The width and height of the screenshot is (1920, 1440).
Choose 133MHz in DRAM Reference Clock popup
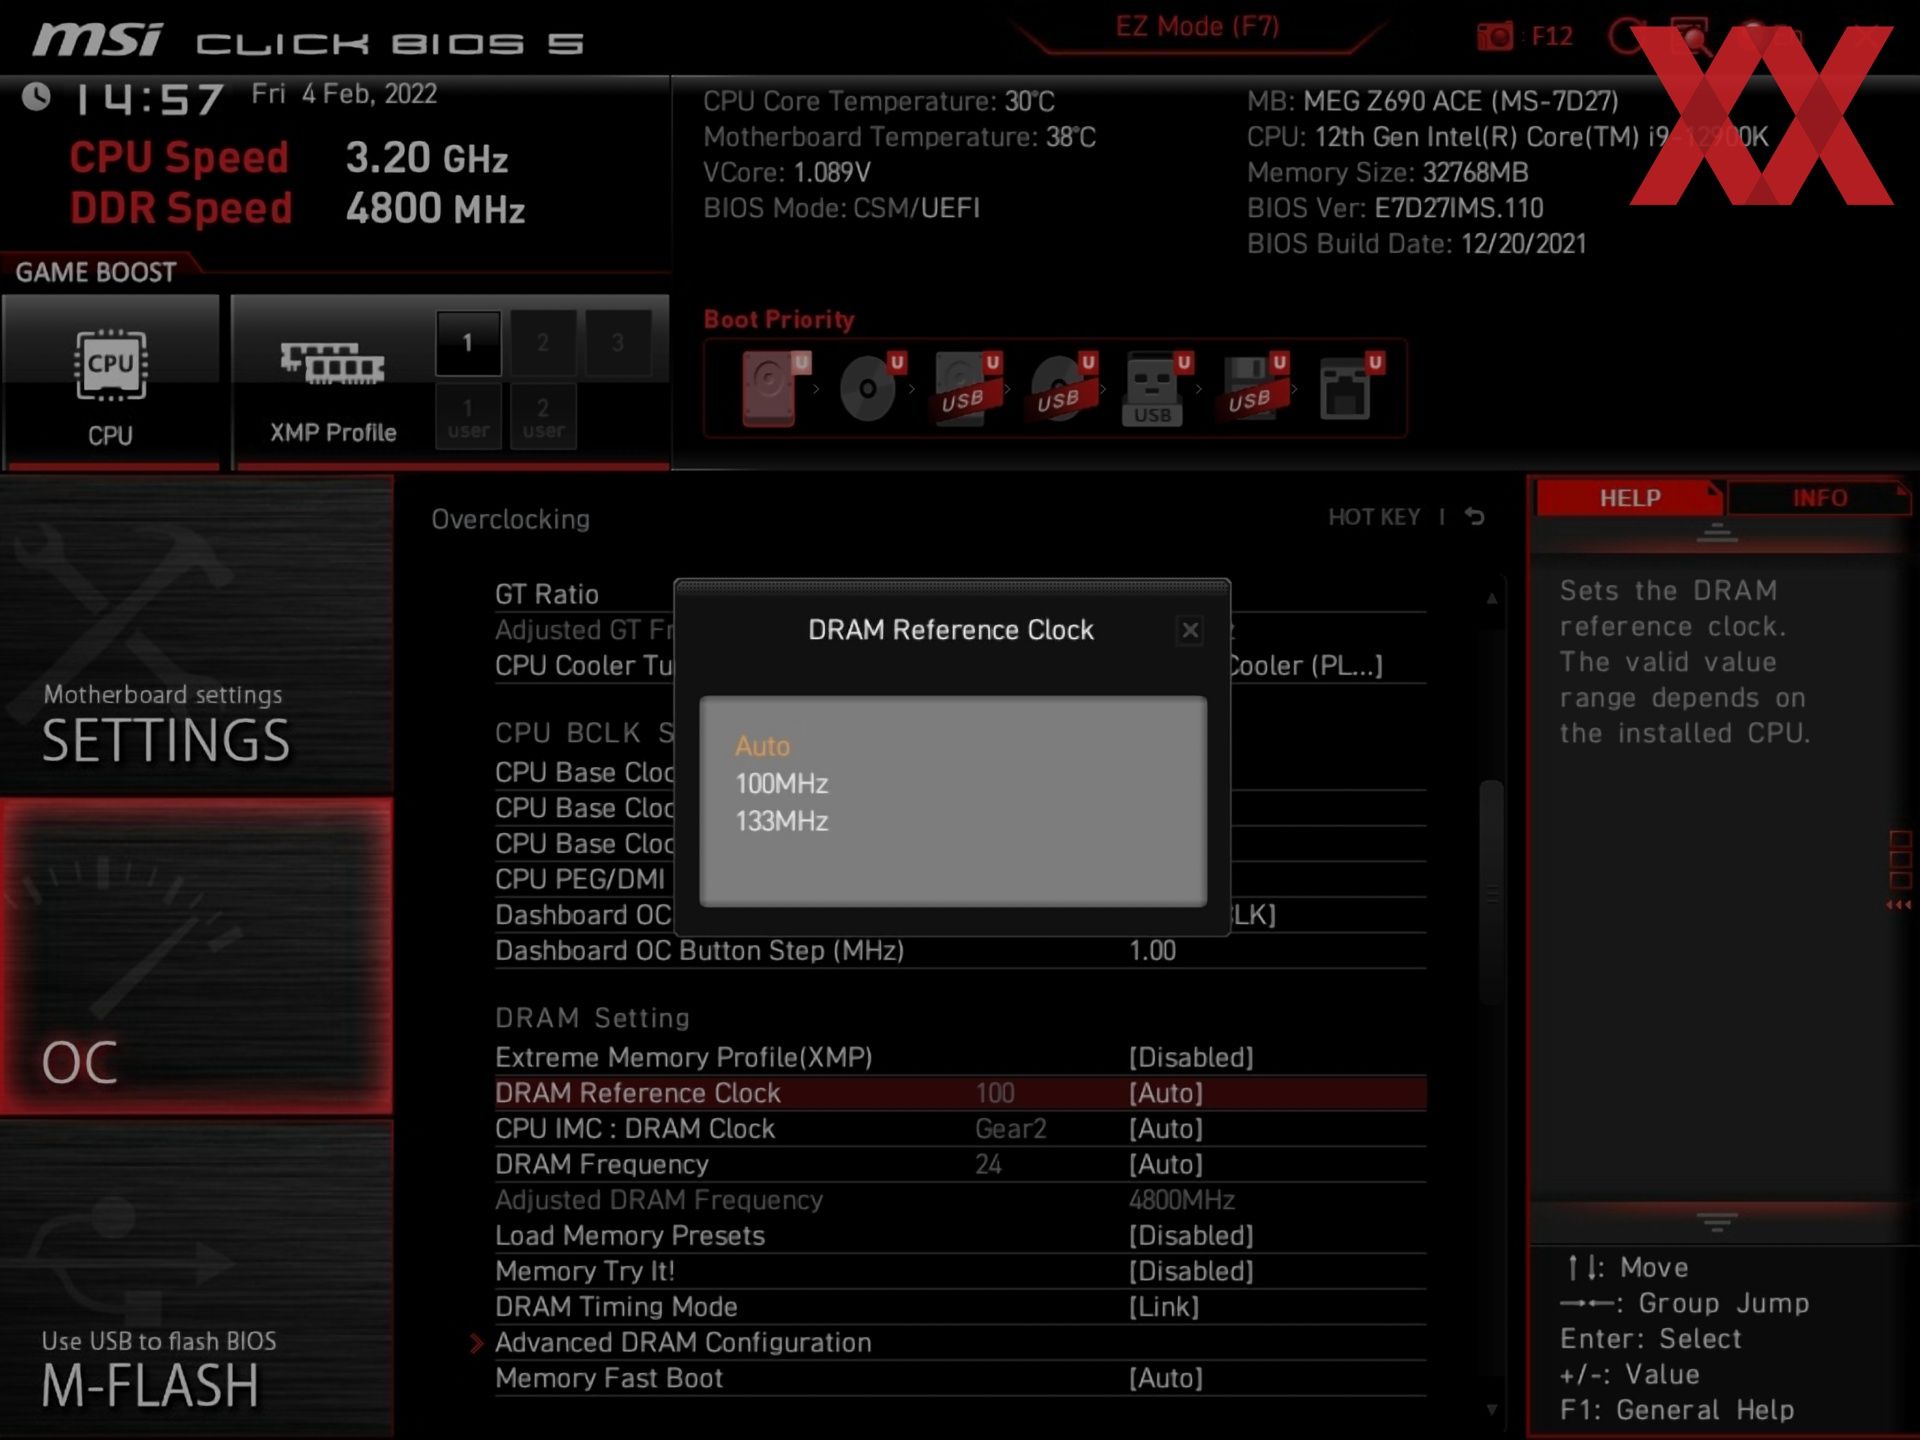(782, 822)
